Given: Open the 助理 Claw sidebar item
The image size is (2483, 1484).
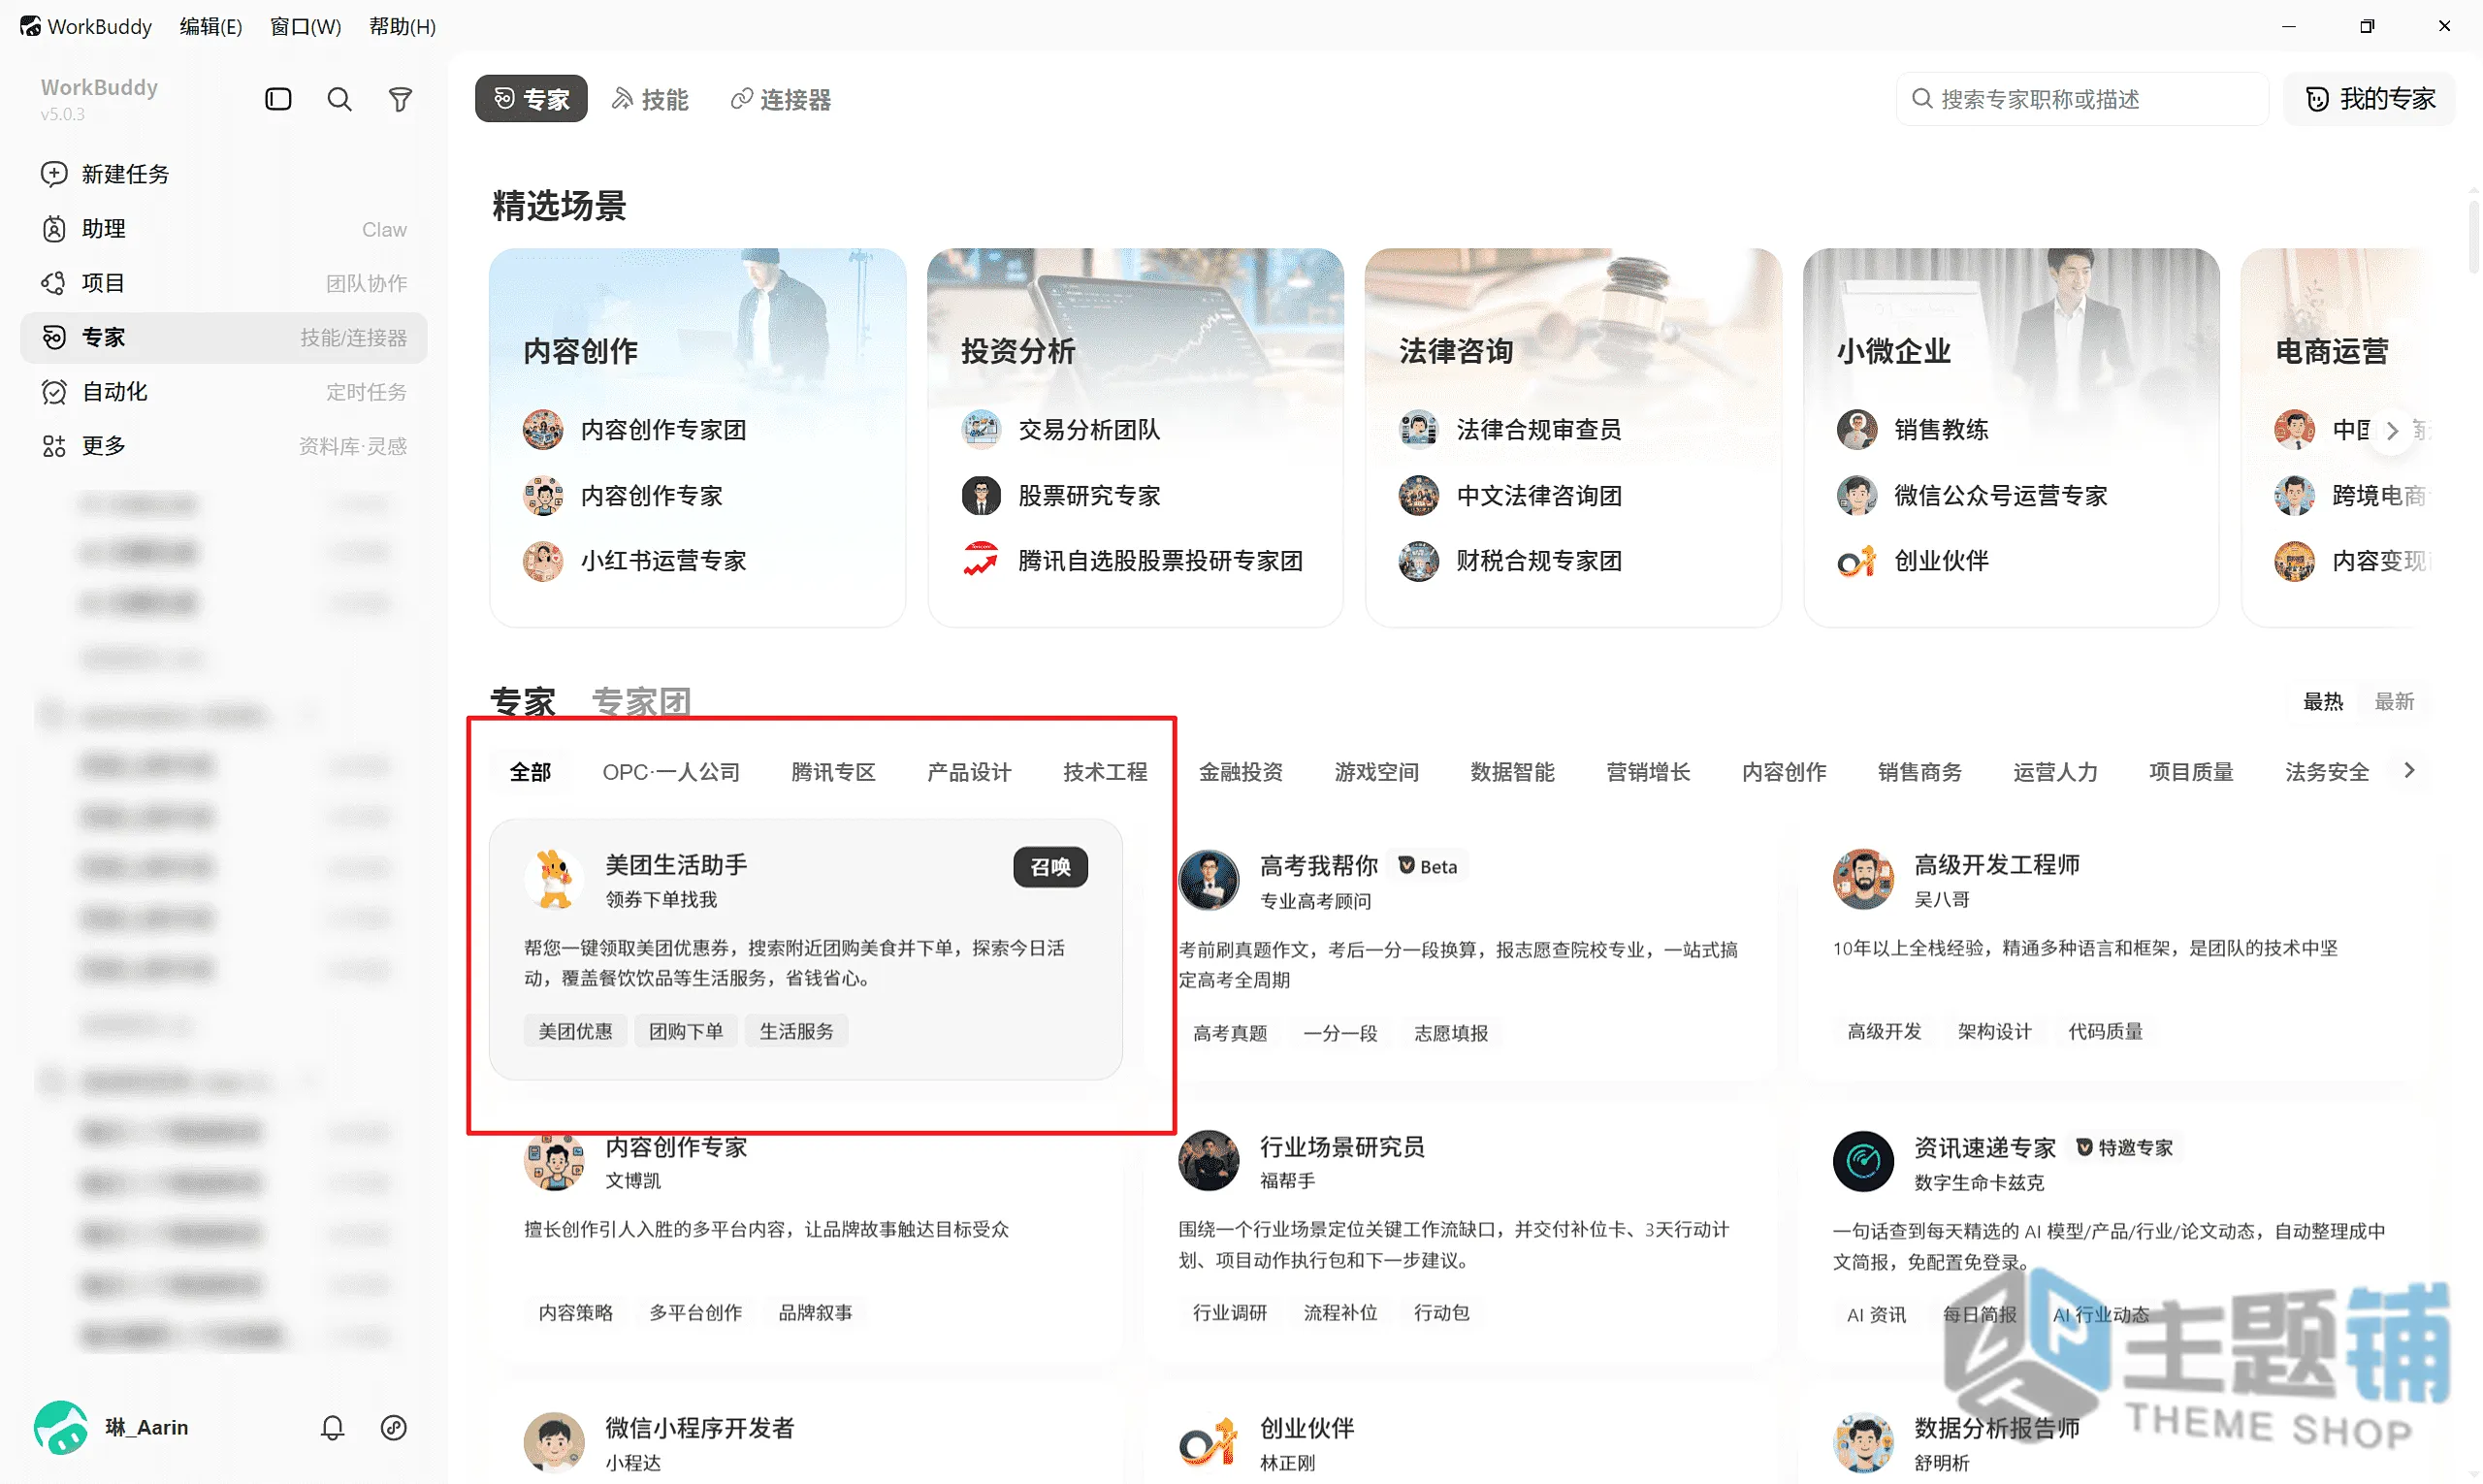Looking at the screenshot, I should 224,229.
